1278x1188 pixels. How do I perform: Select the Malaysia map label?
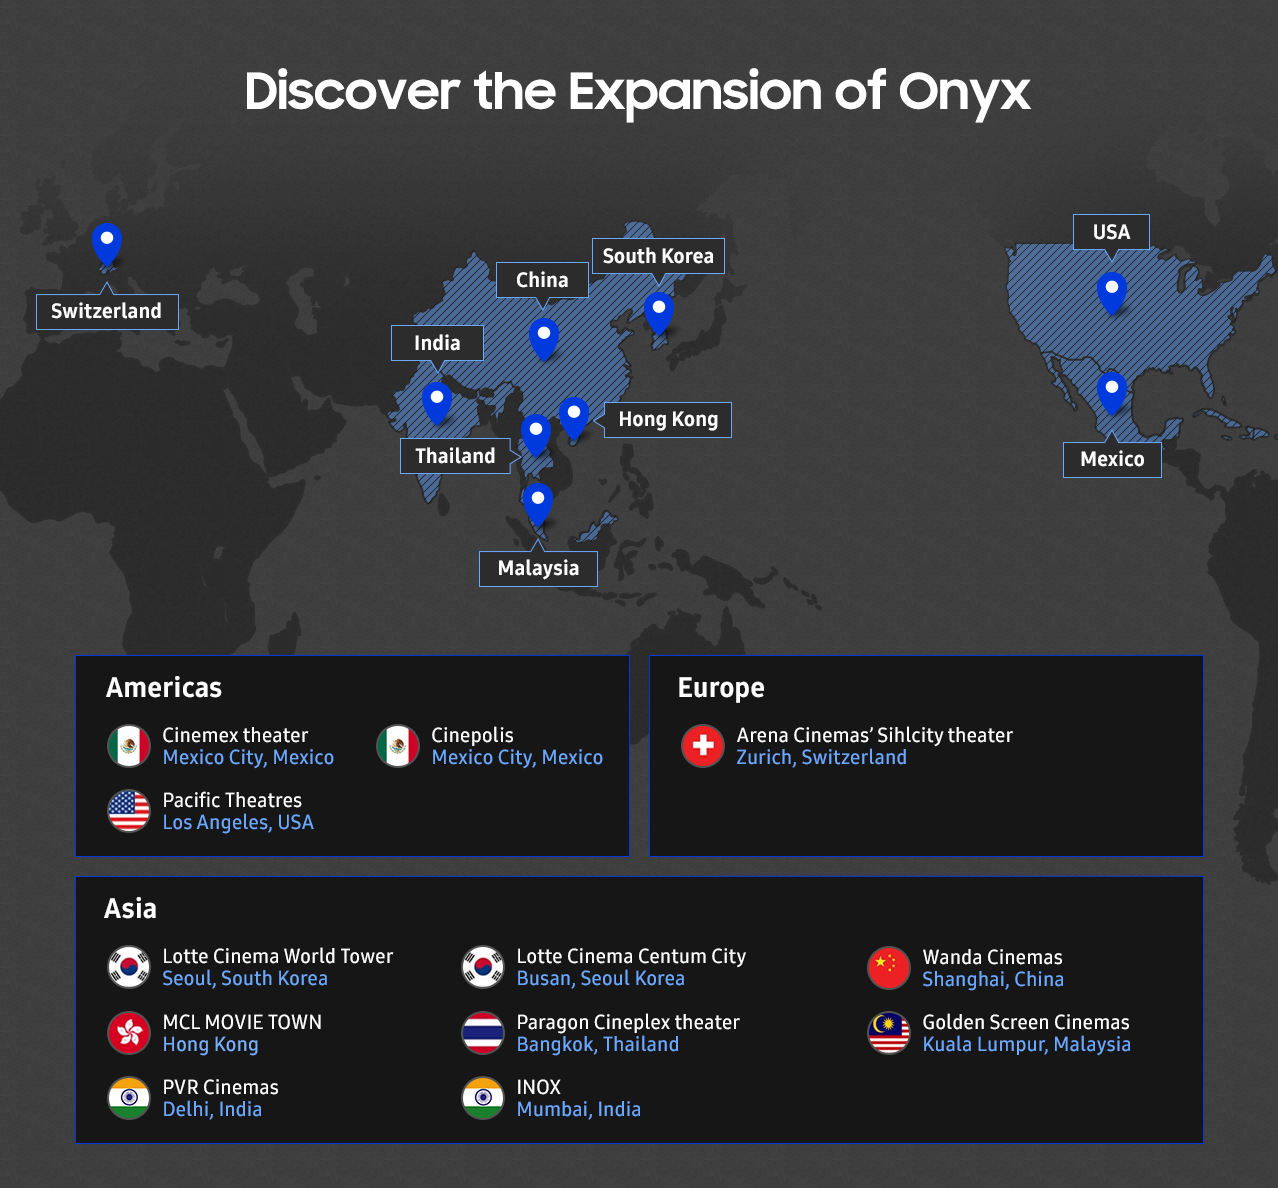coord(538,568)
